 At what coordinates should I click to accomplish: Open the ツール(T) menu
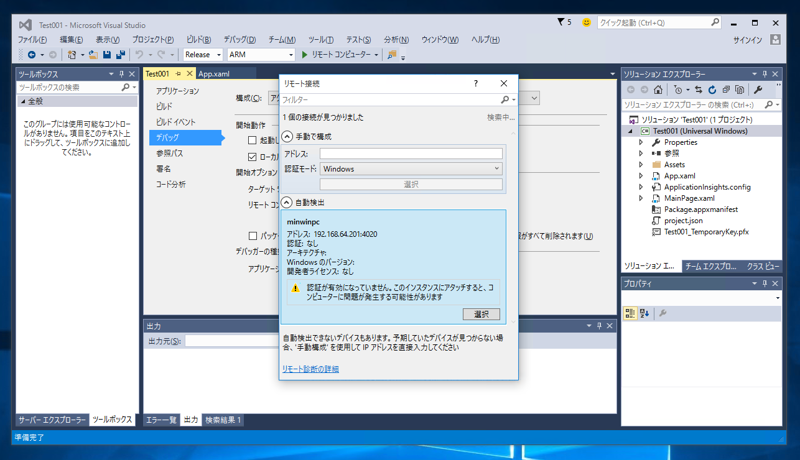320,39
